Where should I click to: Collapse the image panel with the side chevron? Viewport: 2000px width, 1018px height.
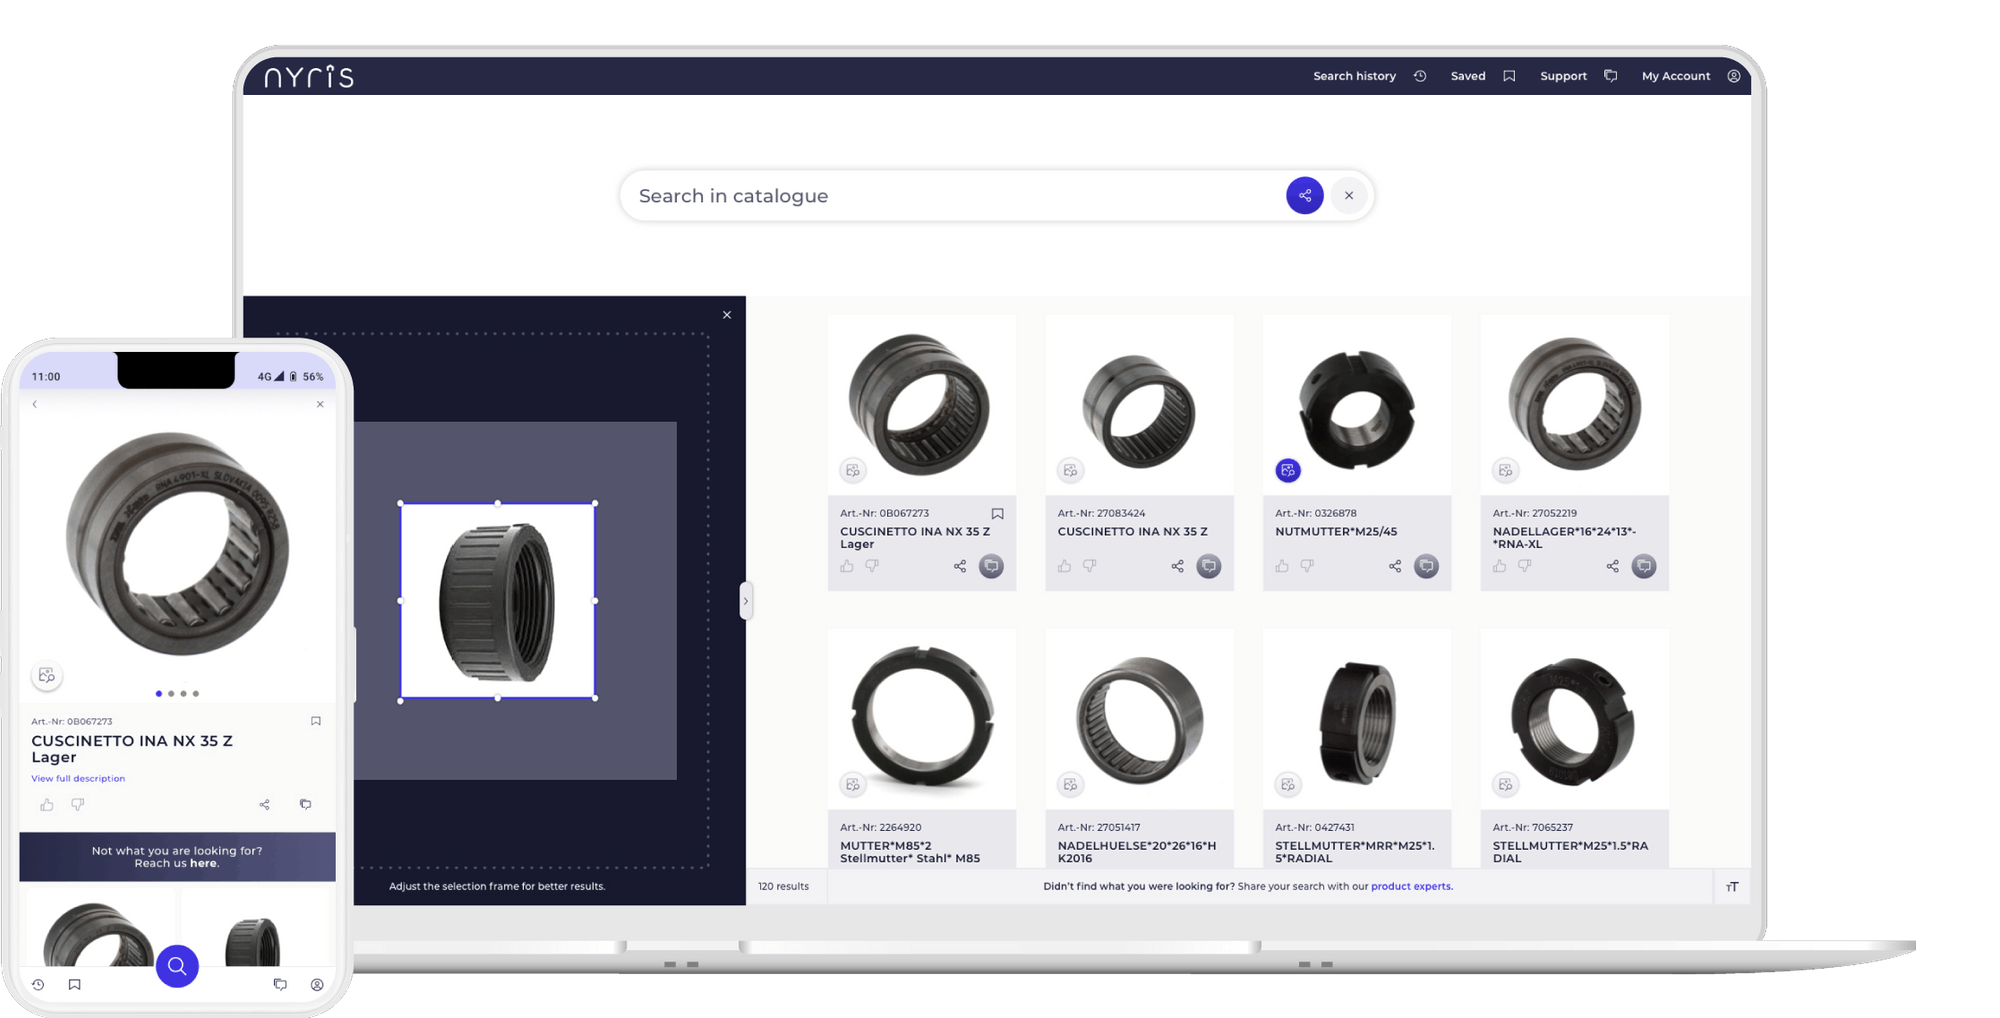tap(745, 601)
